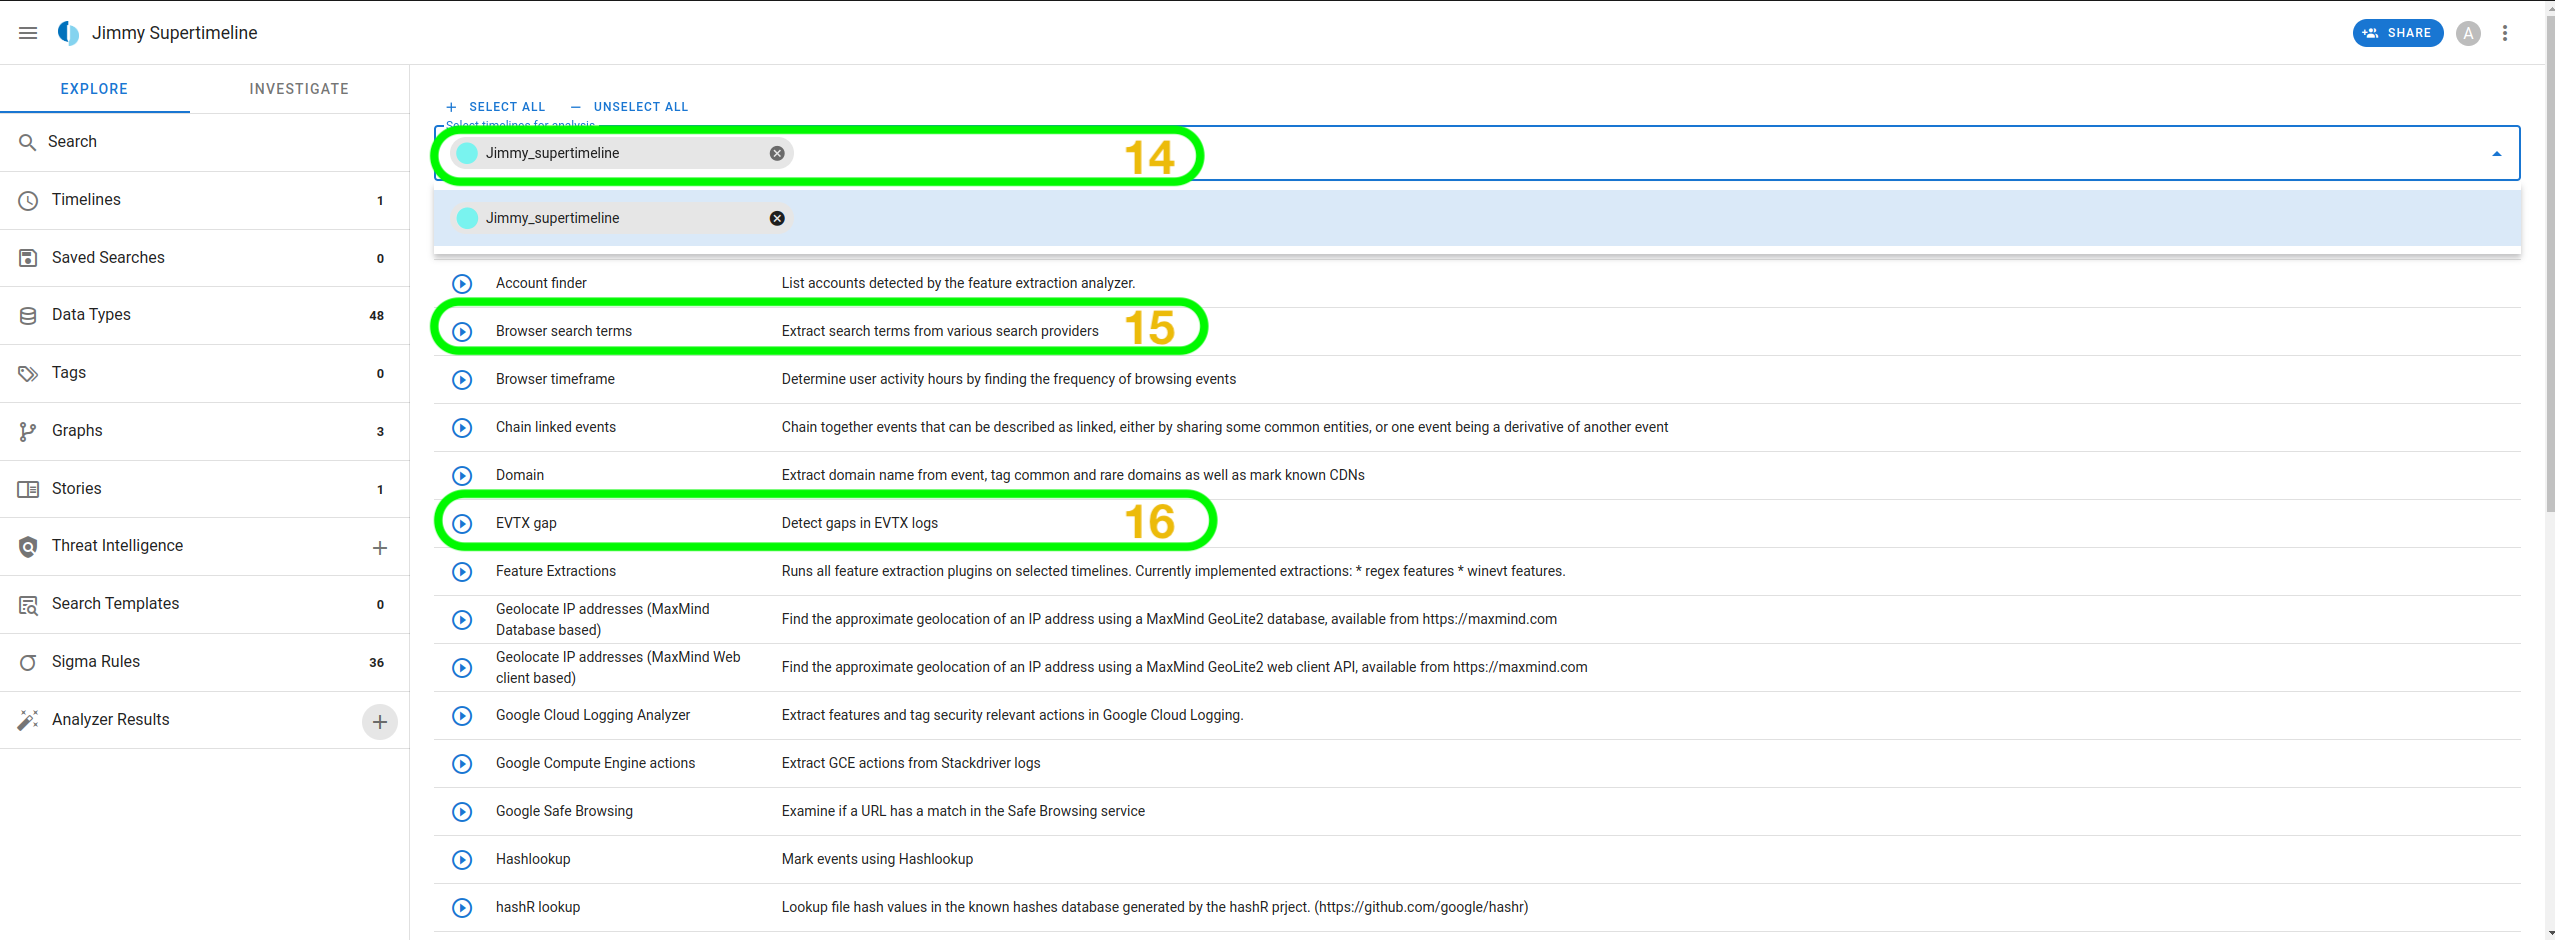Click "Mark events using Hashlookup" description
2555x940 pixels.
point(877,859)
